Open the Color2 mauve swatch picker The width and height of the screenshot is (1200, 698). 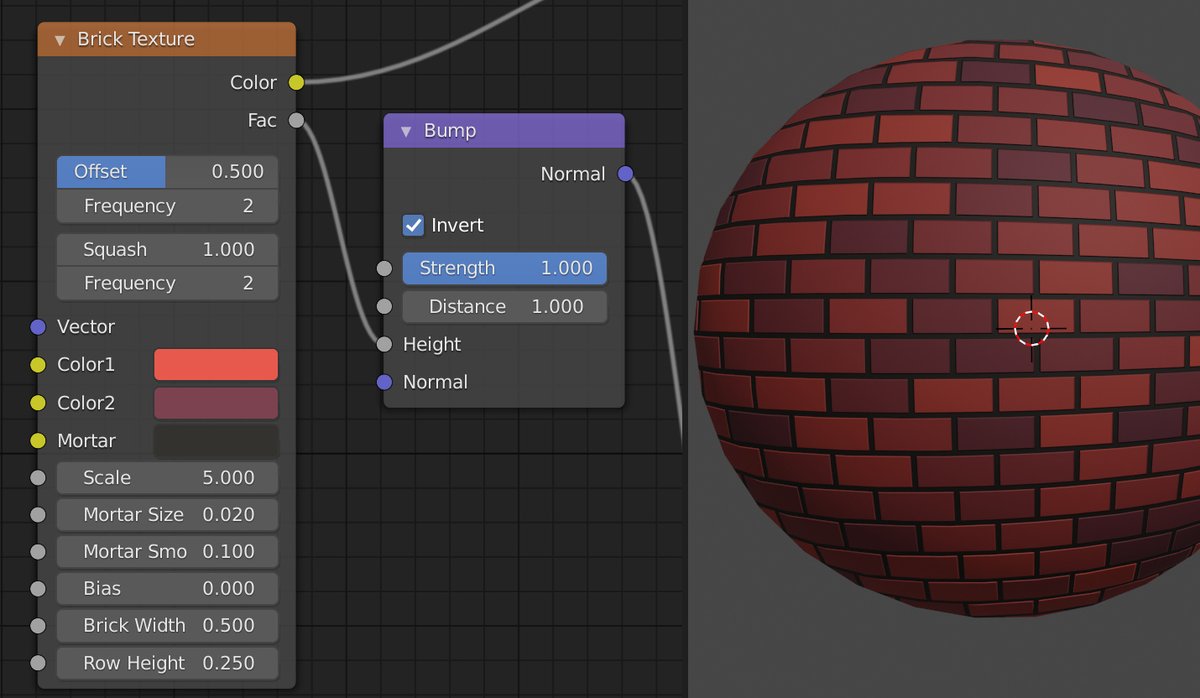click(x=216, y=403)
